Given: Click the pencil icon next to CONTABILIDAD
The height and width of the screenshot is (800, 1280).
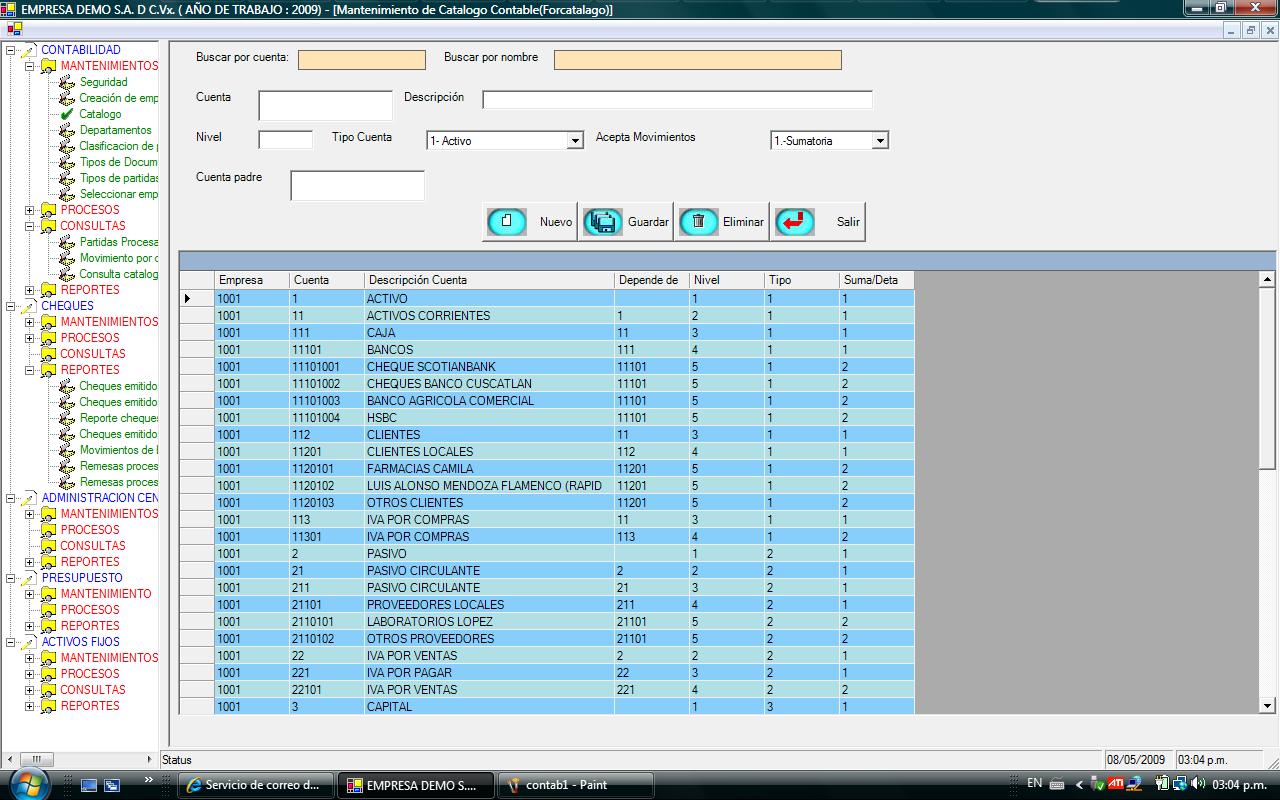Looking at the screenshot, I should tap(28, 50).
